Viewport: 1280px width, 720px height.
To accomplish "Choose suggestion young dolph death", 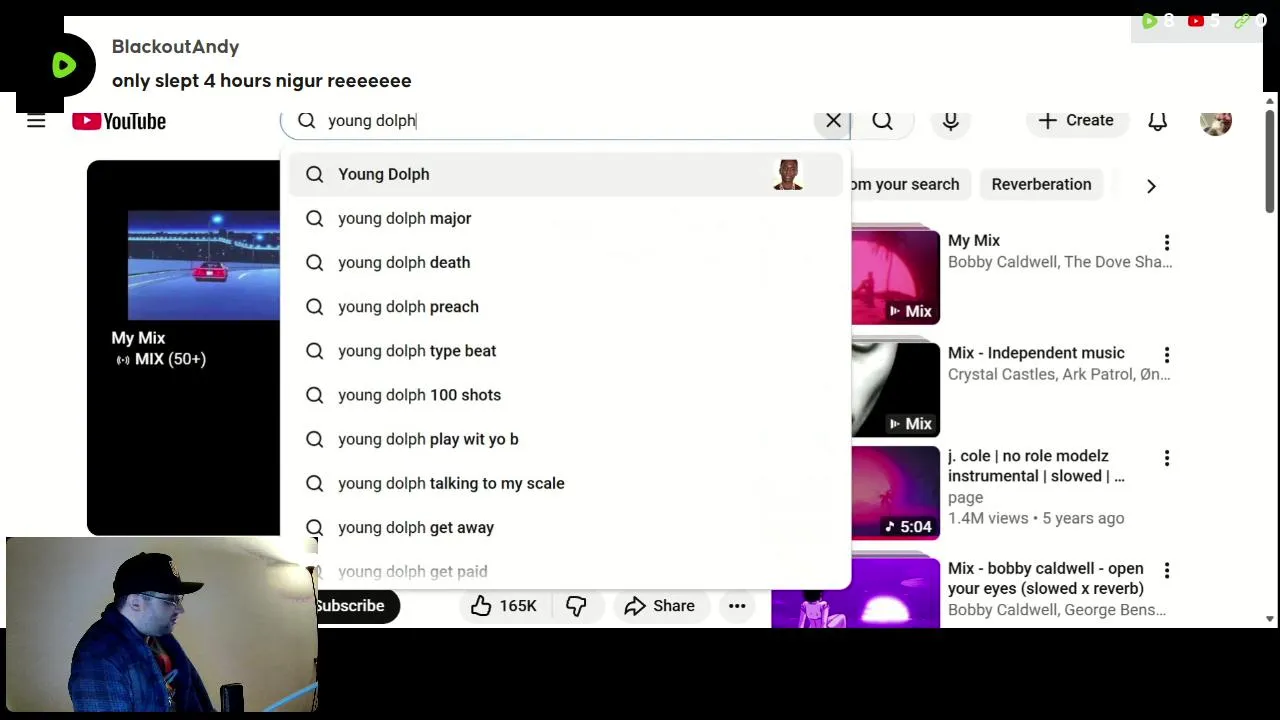I will [566, 262].
